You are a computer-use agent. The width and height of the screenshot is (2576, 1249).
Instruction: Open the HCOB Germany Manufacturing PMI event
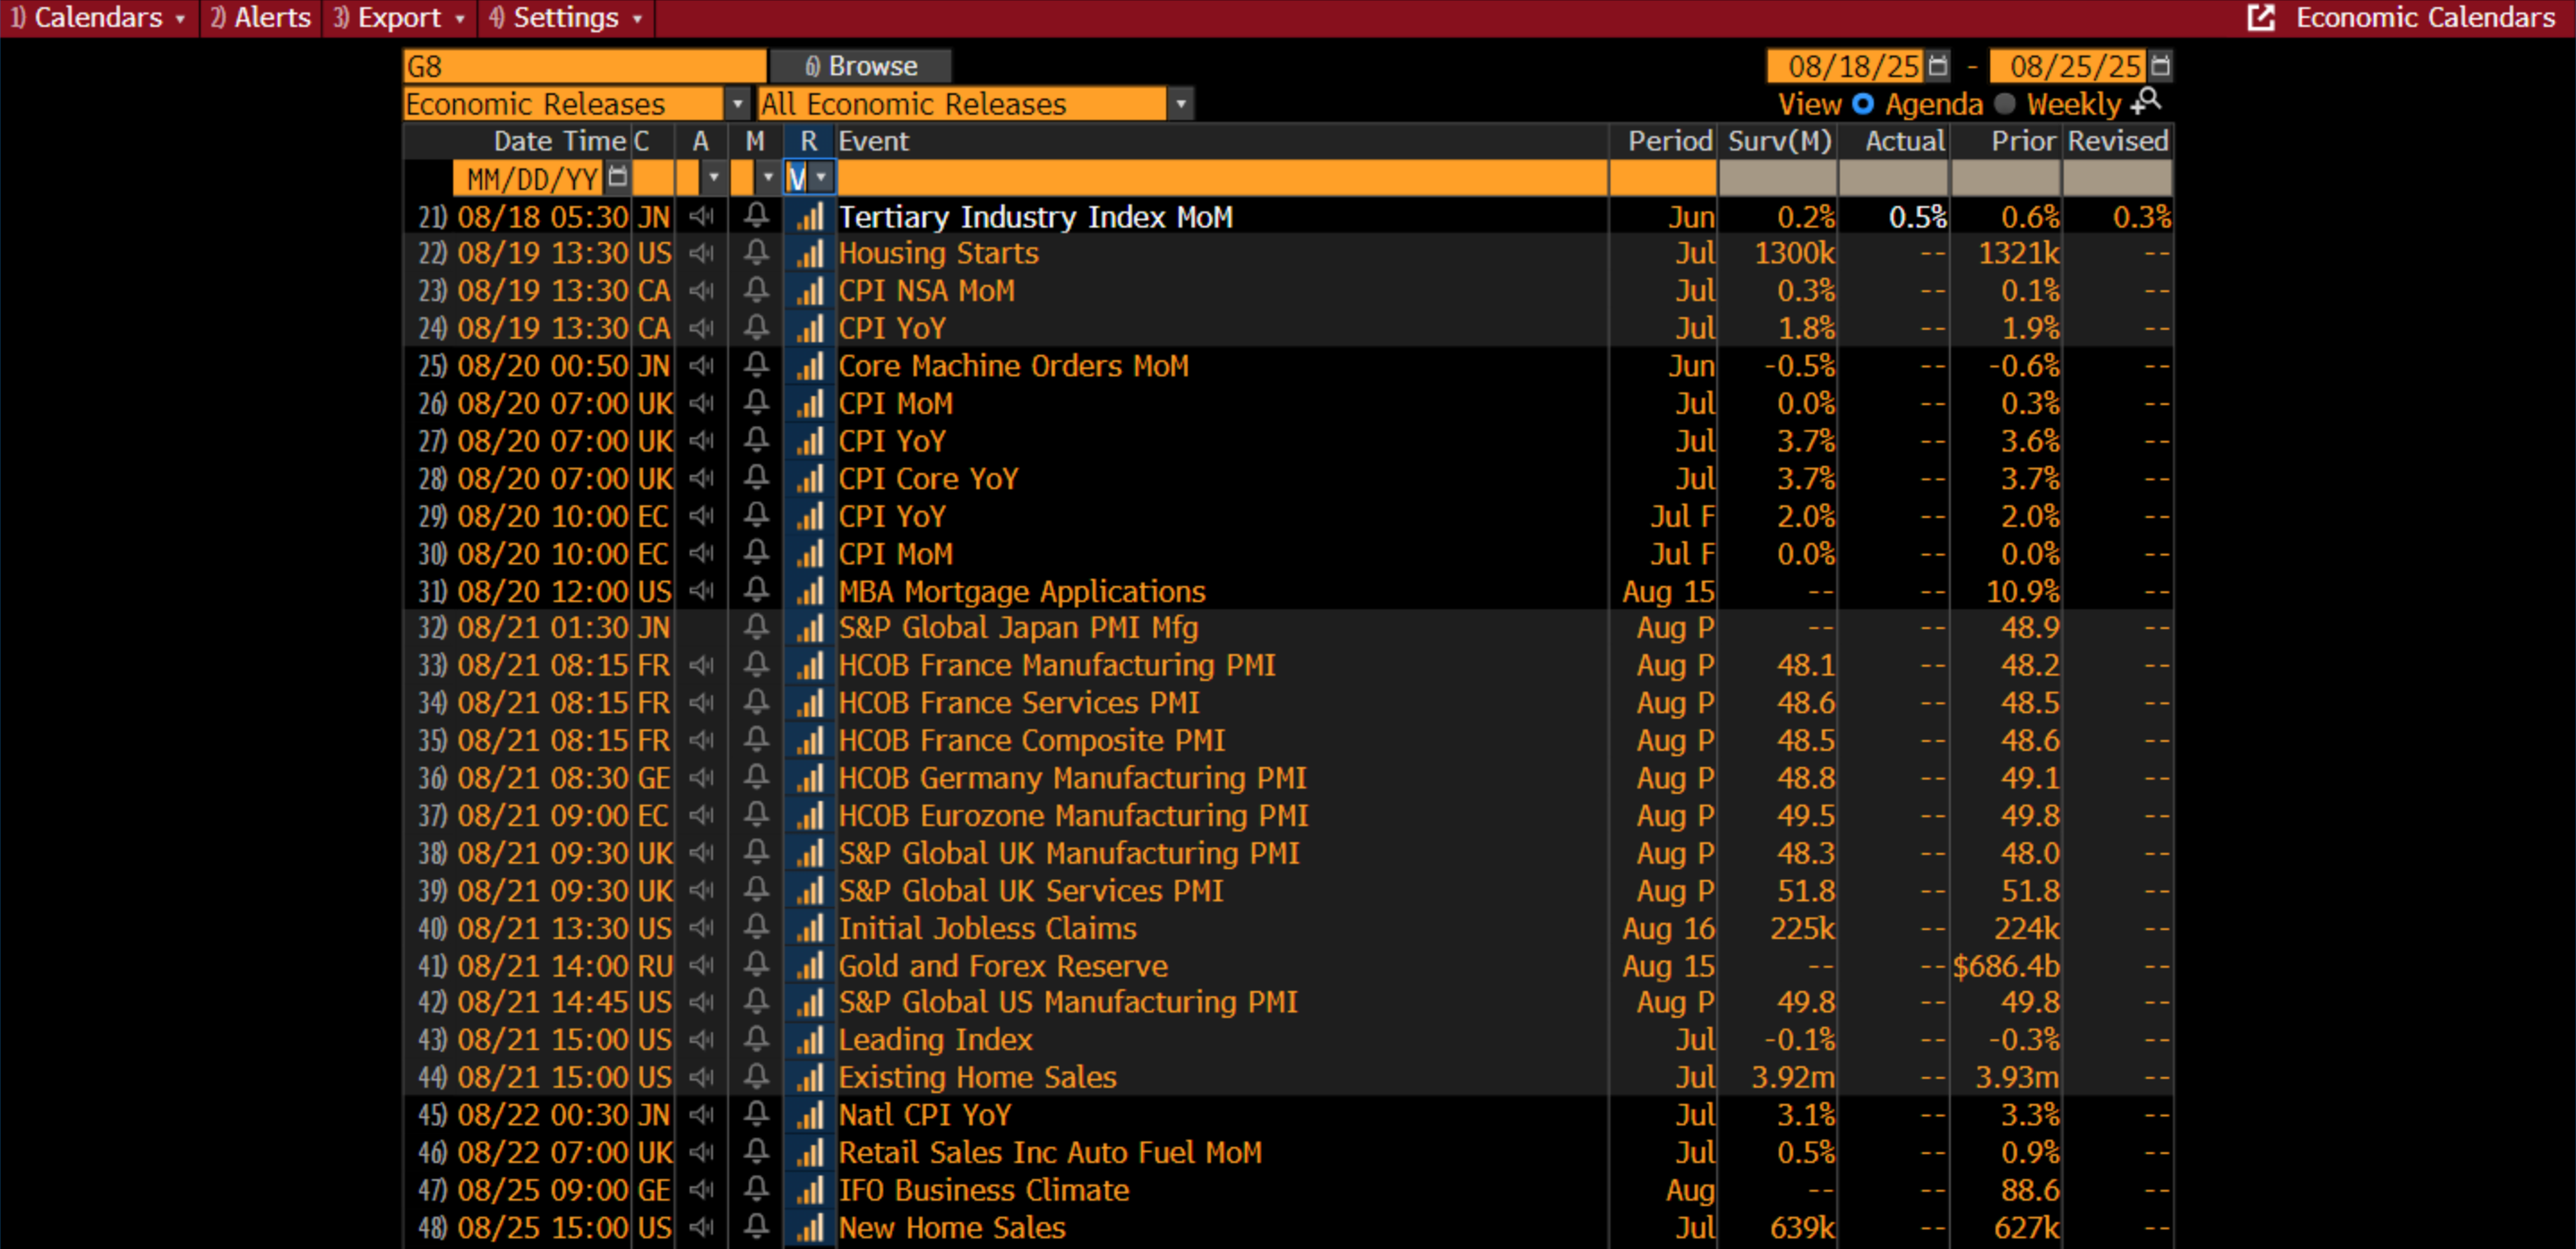(x=1071, y=778)
